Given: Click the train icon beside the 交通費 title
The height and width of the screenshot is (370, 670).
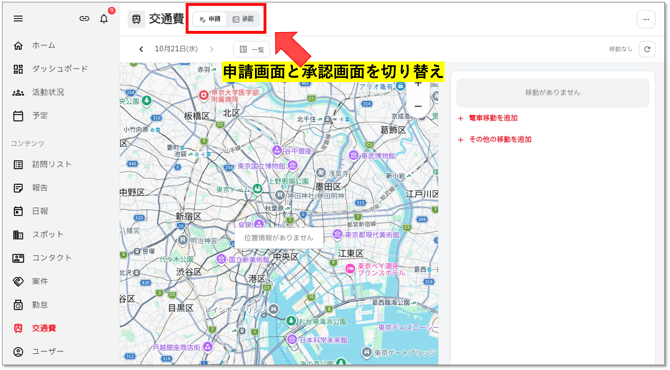Looking at the screenshot, I should (136, 19).
